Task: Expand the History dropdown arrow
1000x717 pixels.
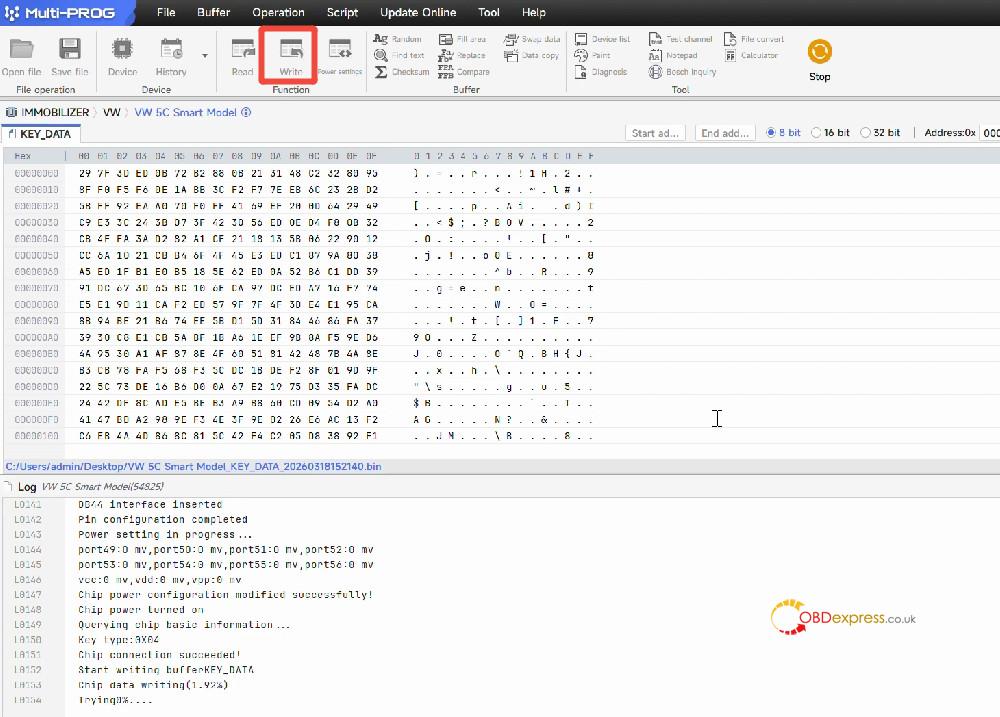Action: coord(205,56)
